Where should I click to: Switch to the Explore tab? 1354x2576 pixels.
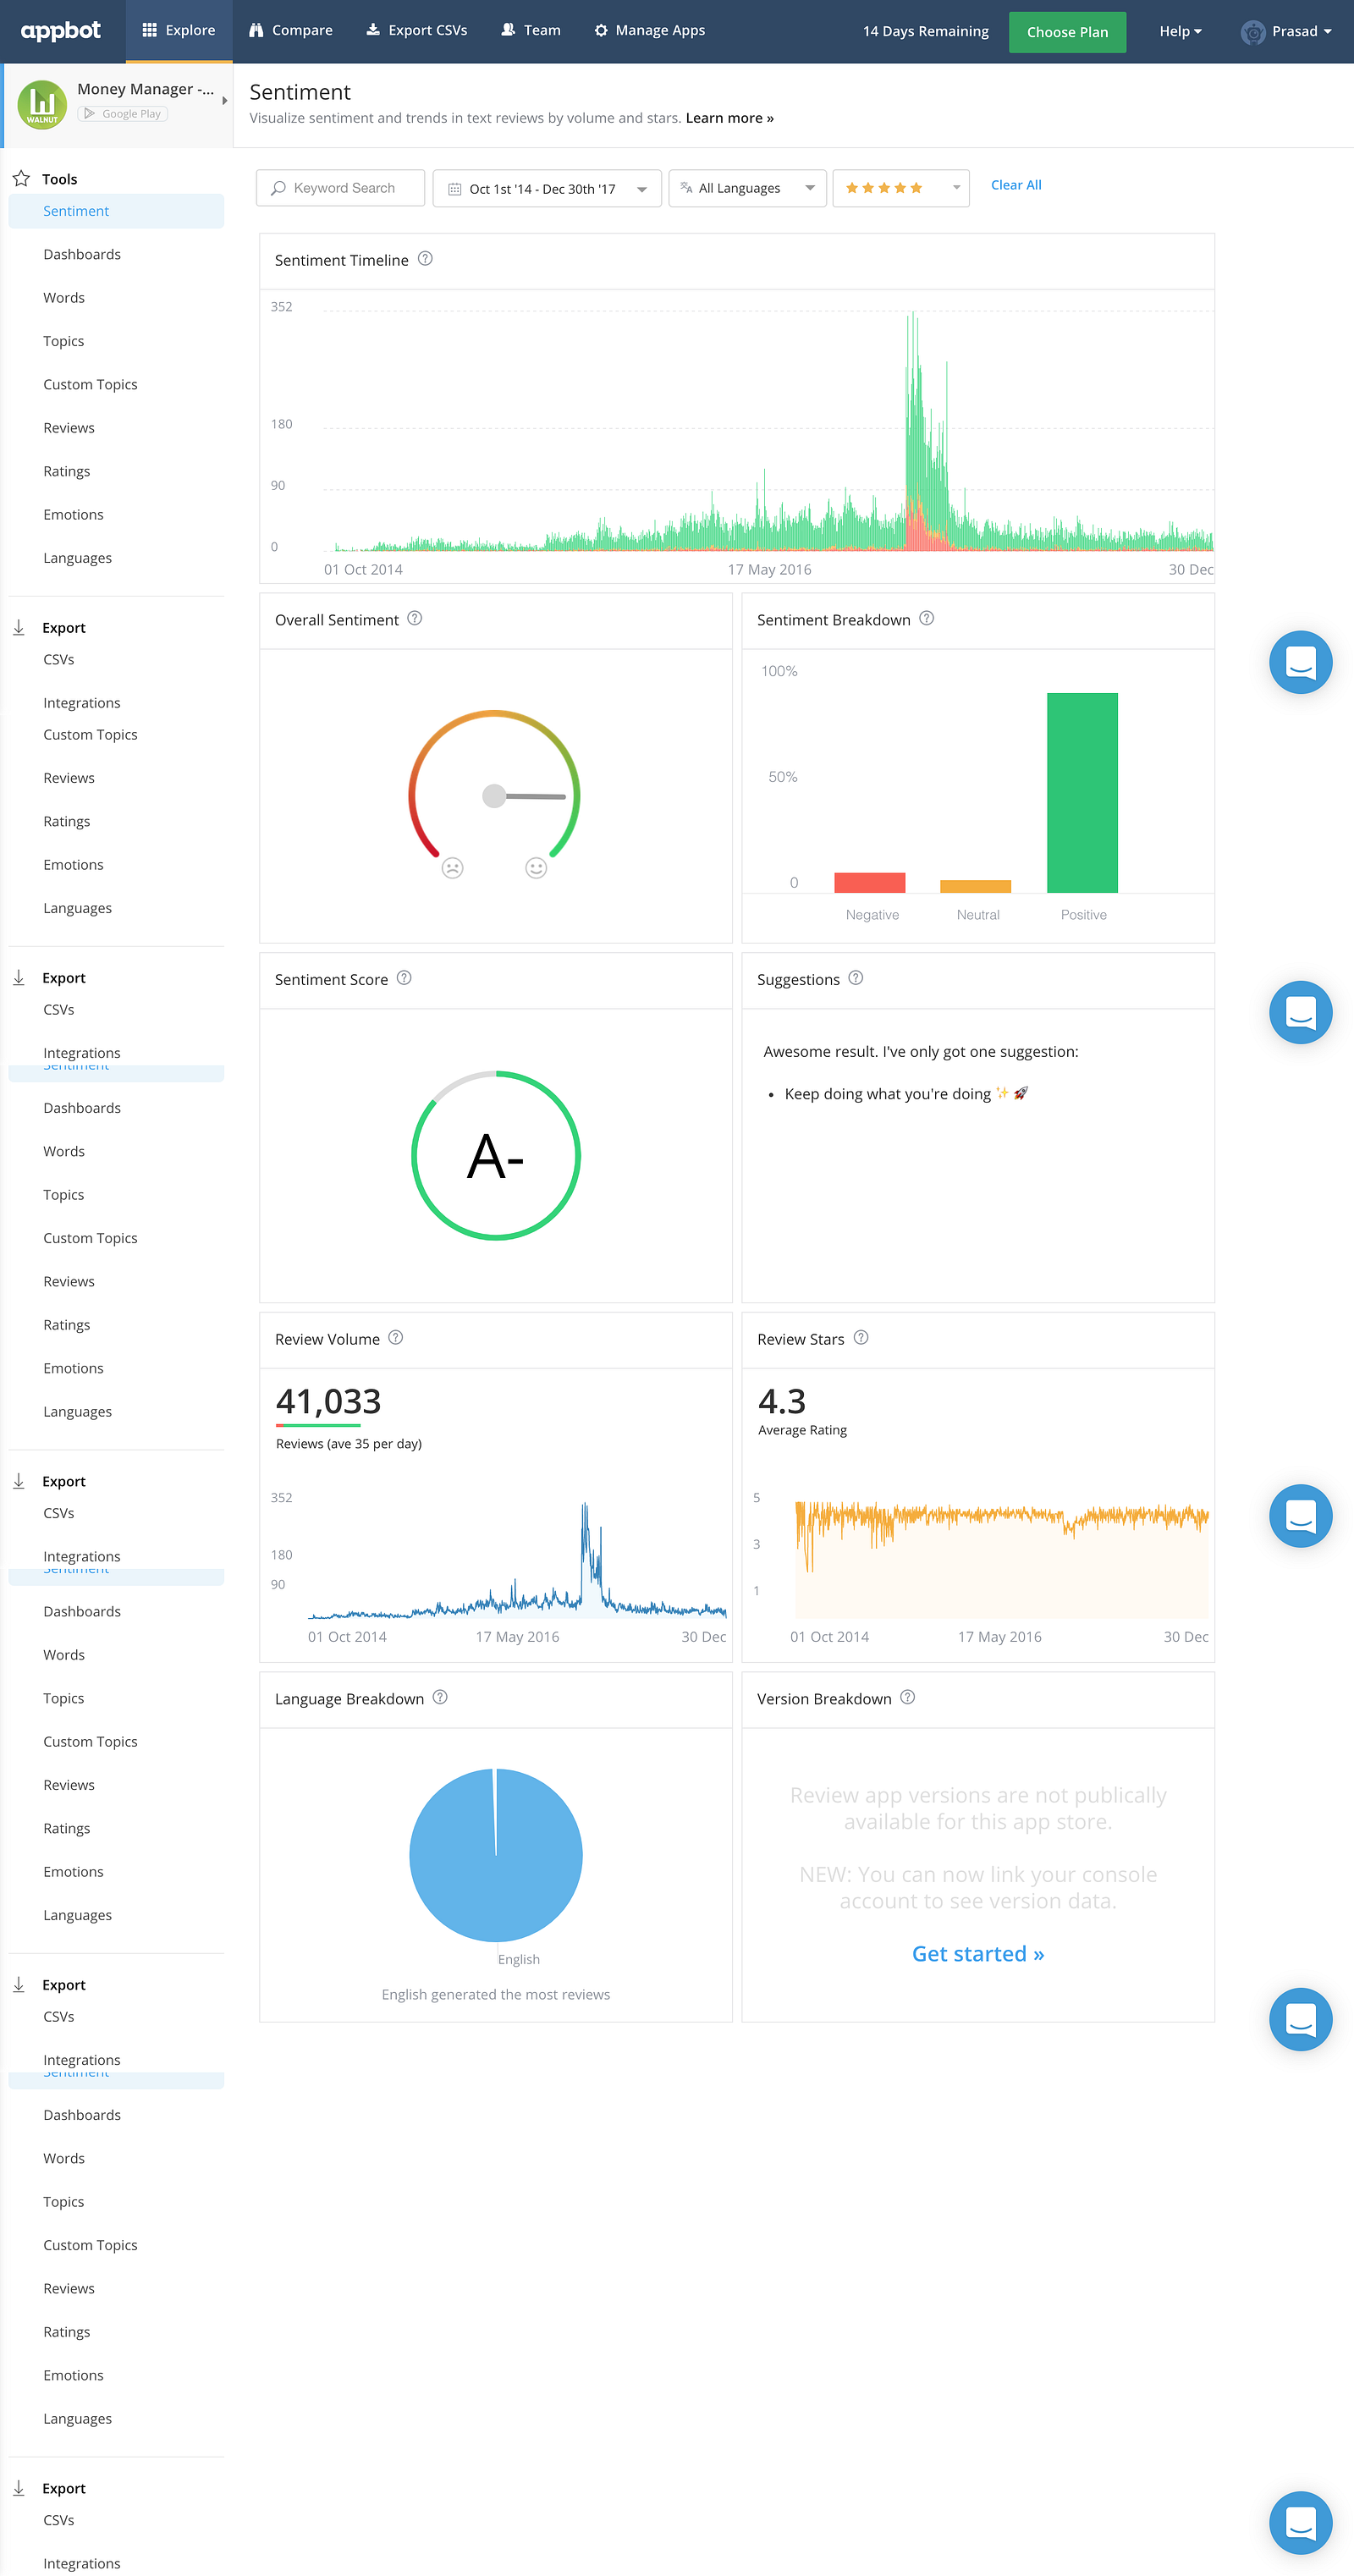pos(179,31)
